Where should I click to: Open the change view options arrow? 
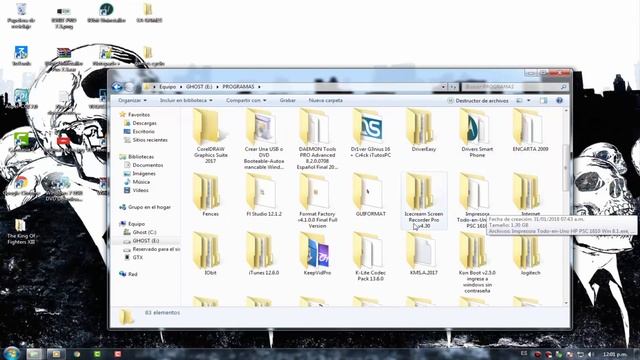529,100
